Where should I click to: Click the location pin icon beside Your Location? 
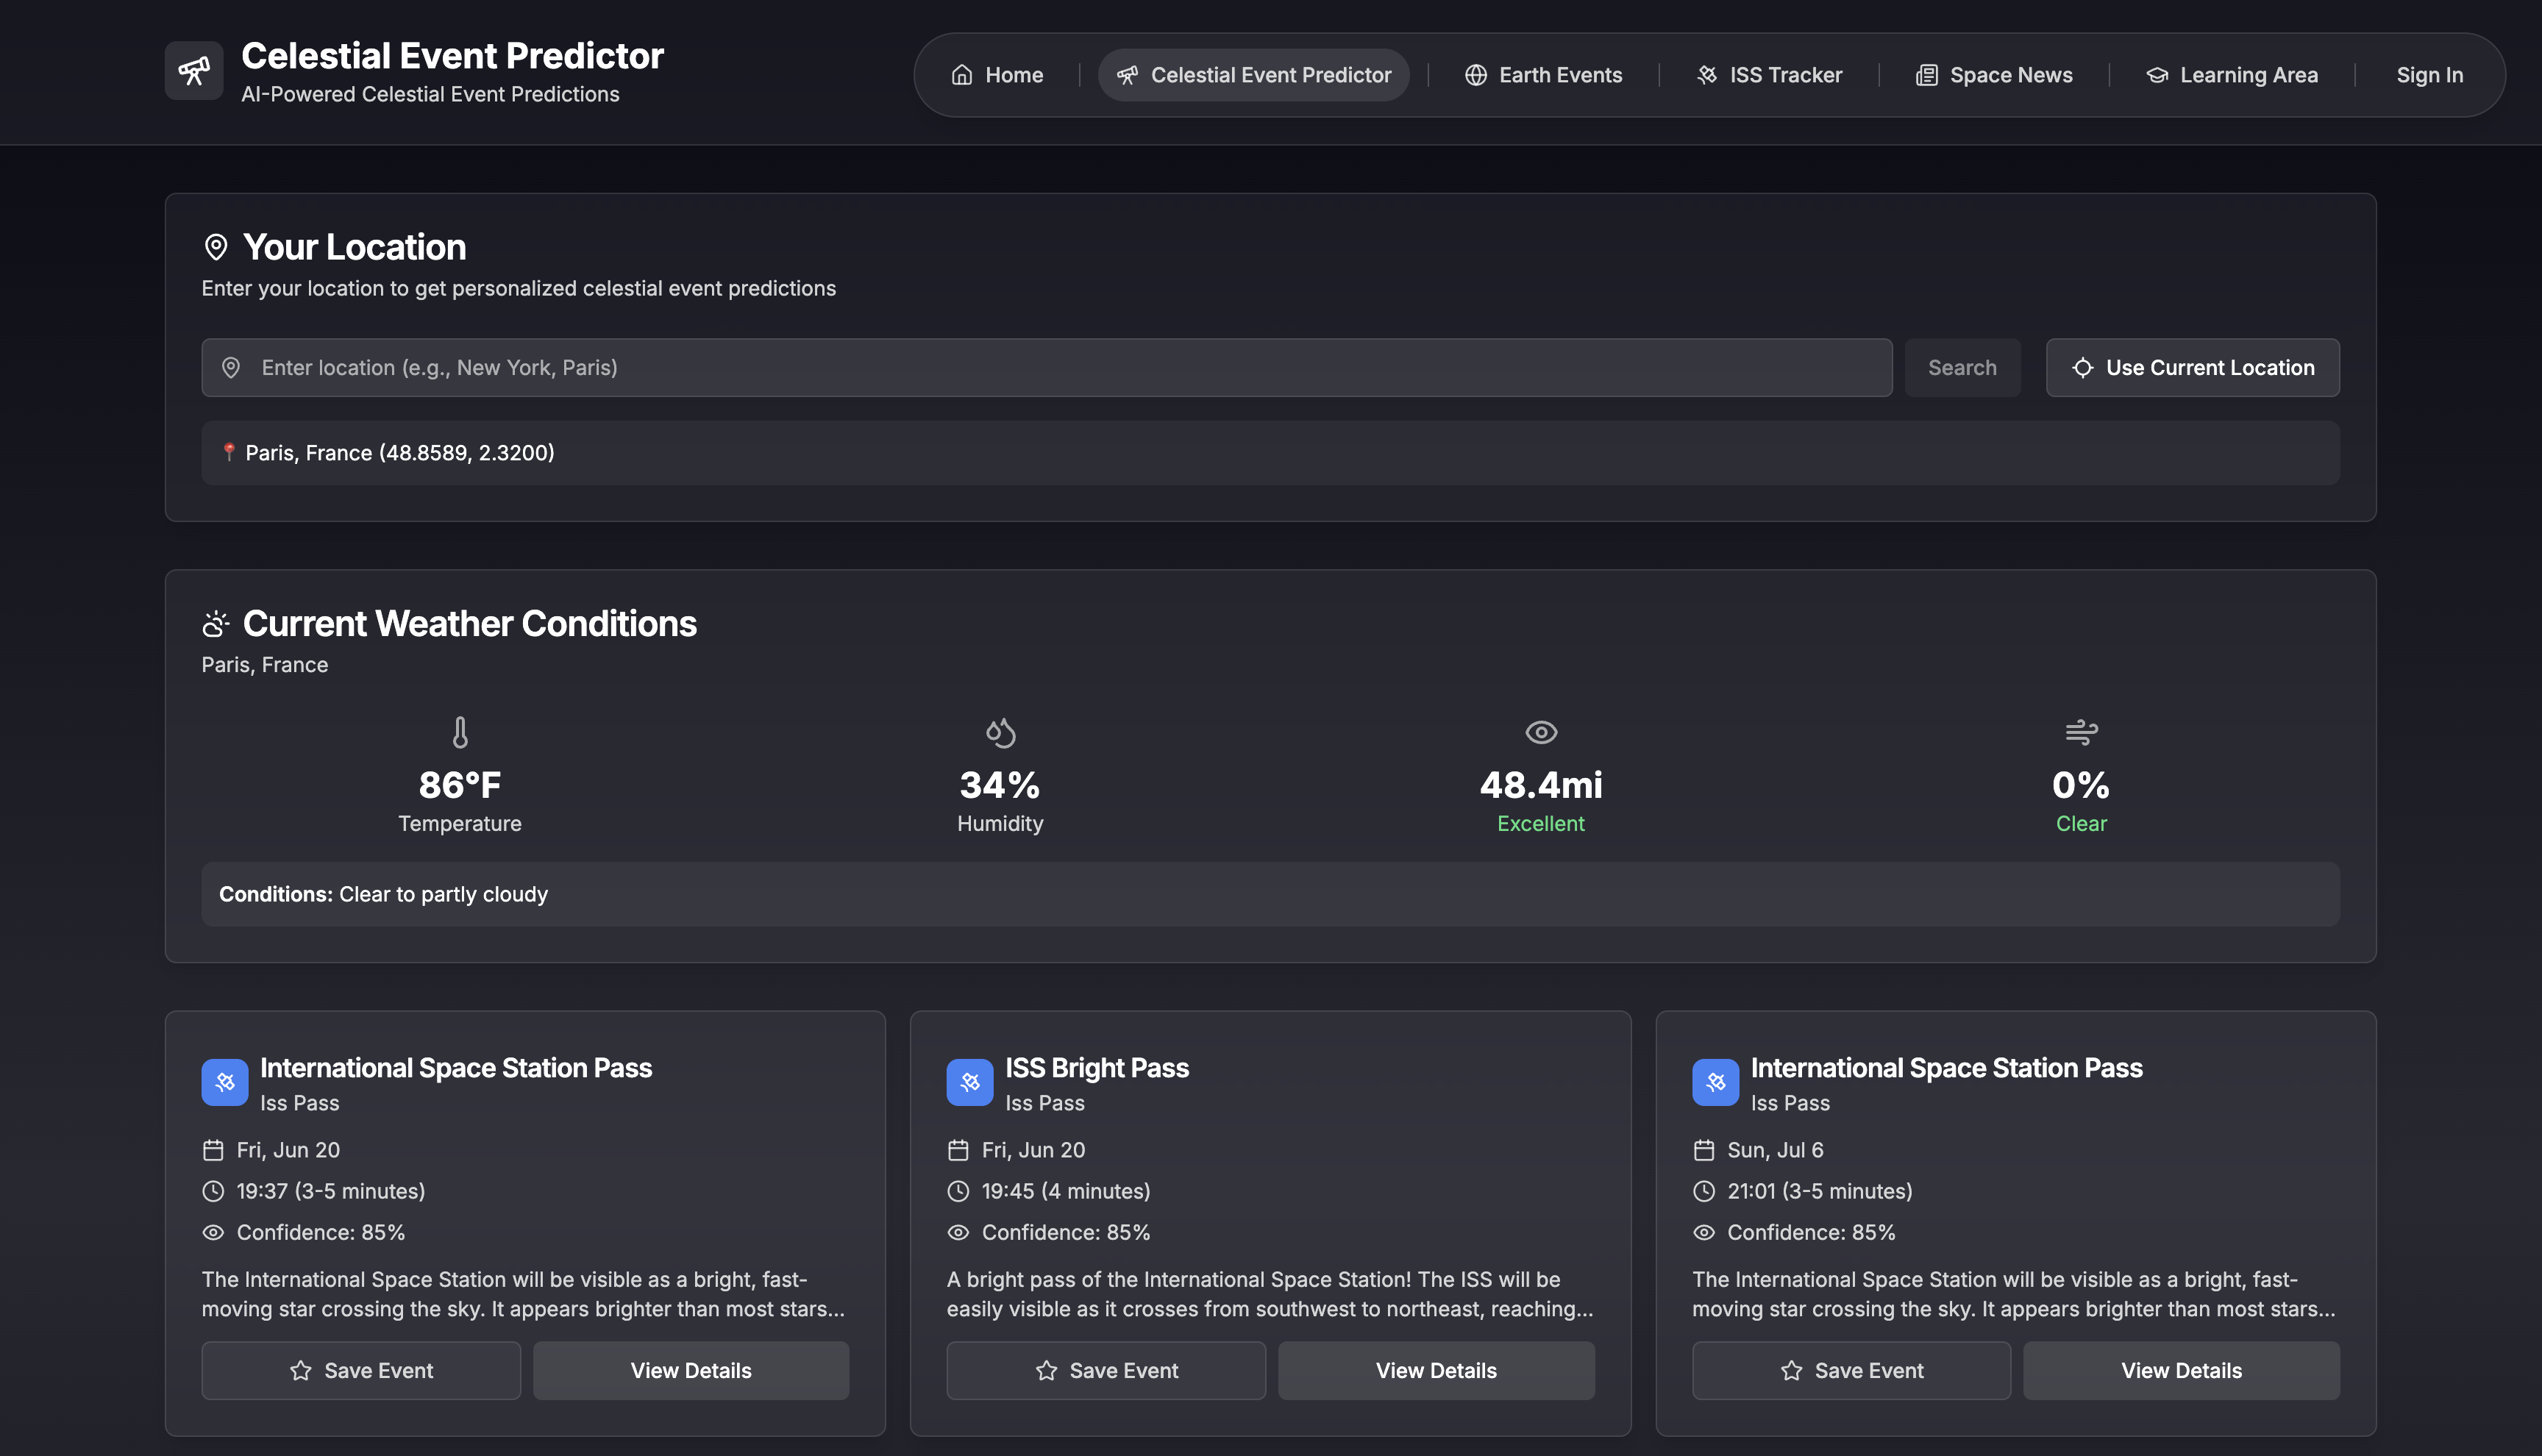click(216, 247)
